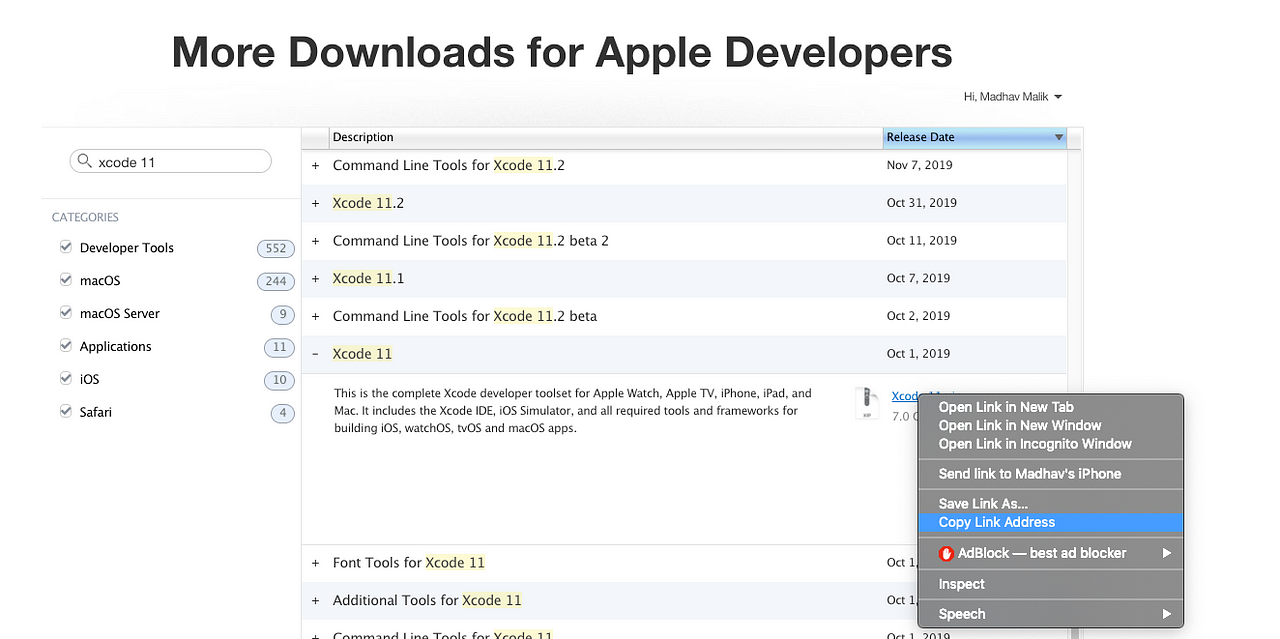Click the Oct 31, 2019 release date
Screen dimensions: 1280x639
click(922, 202)
